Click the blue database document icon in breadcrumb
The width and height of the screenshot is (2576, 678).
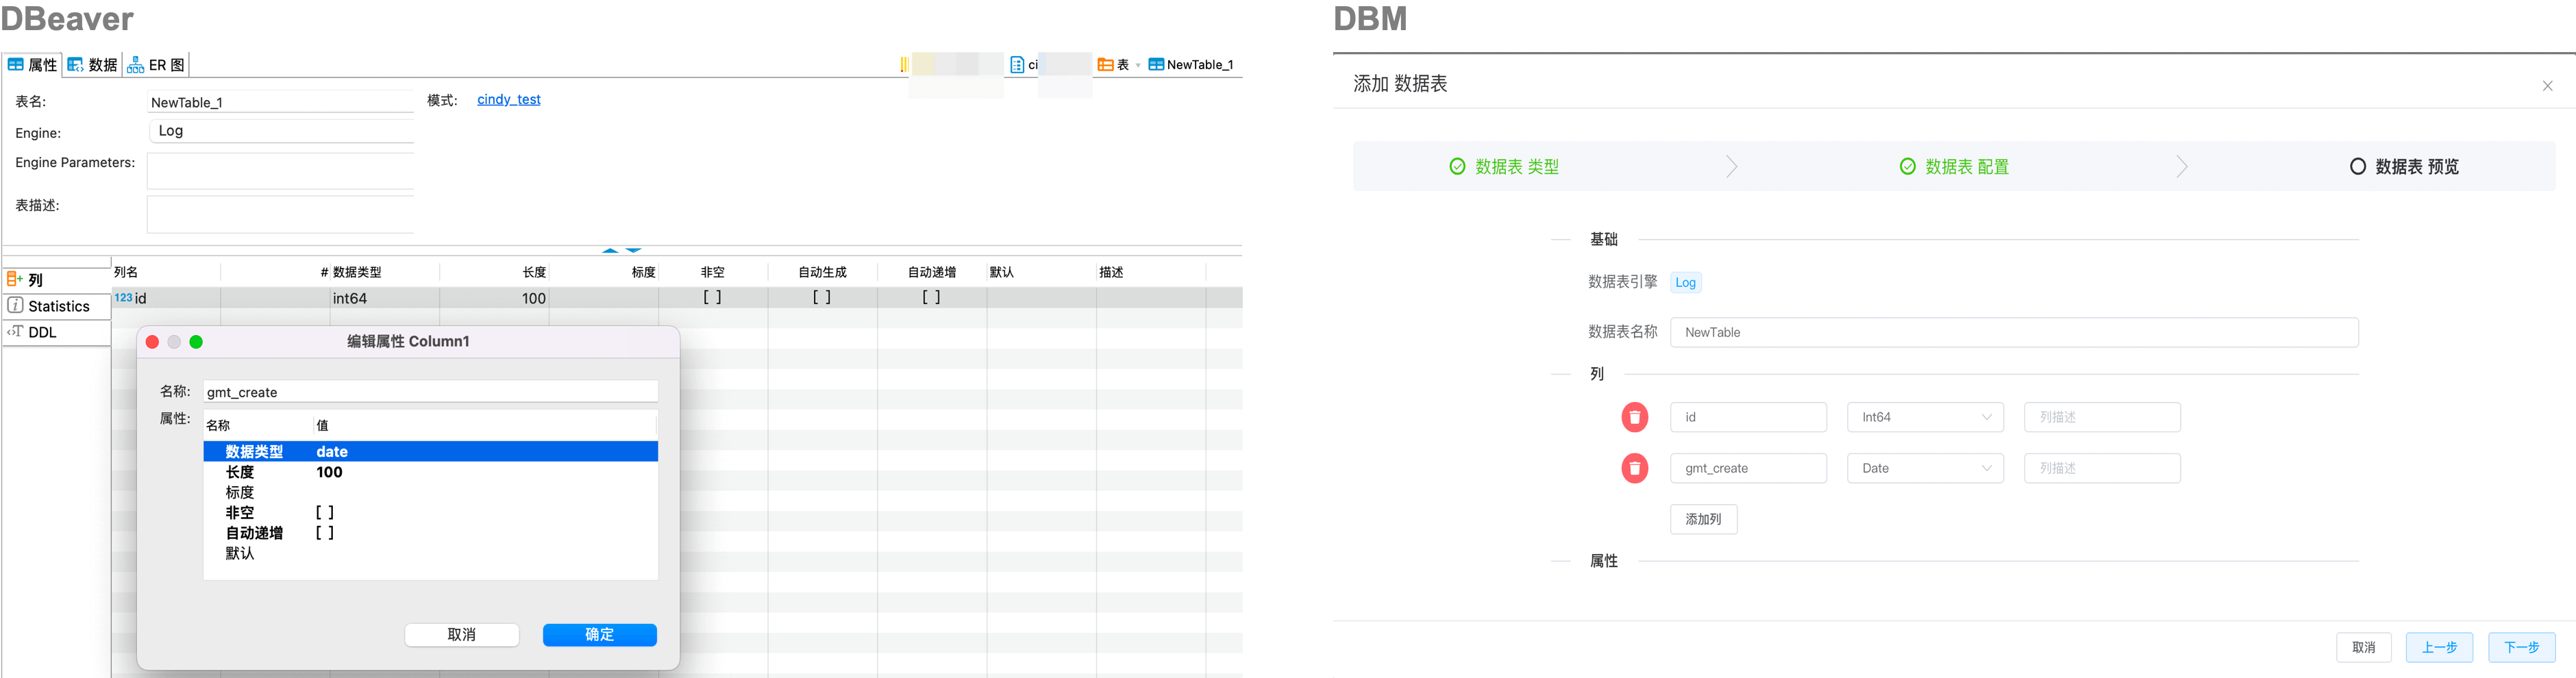pos(1017,64)
